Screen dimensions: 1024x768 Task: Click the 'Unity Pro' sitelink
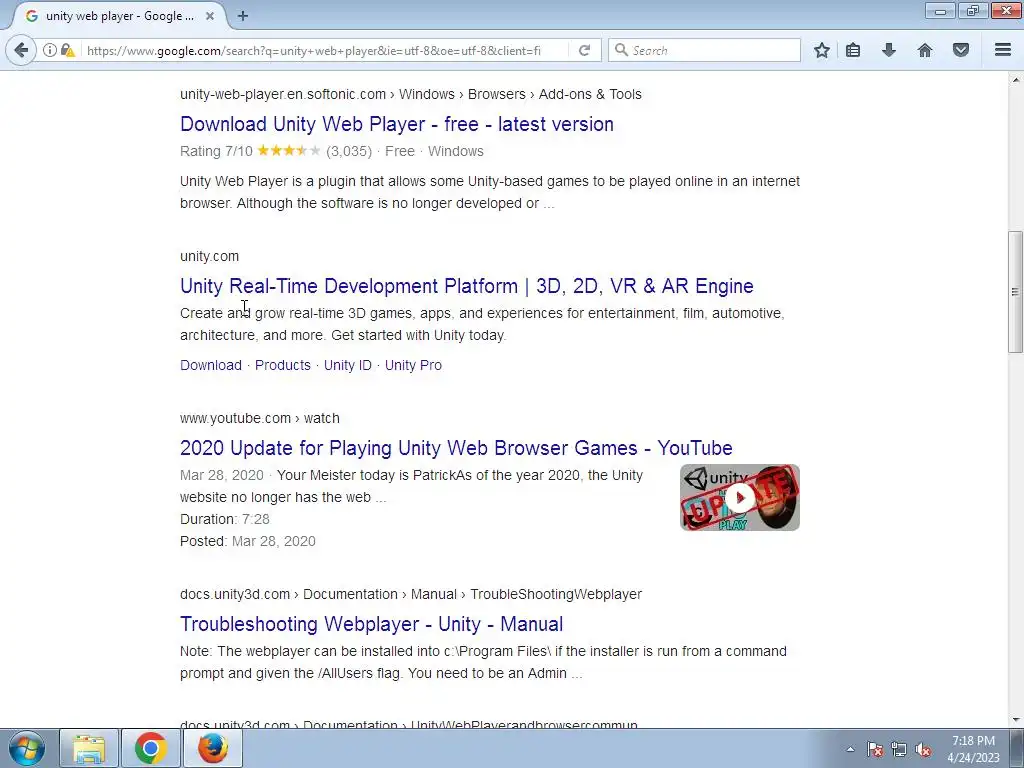413,365
